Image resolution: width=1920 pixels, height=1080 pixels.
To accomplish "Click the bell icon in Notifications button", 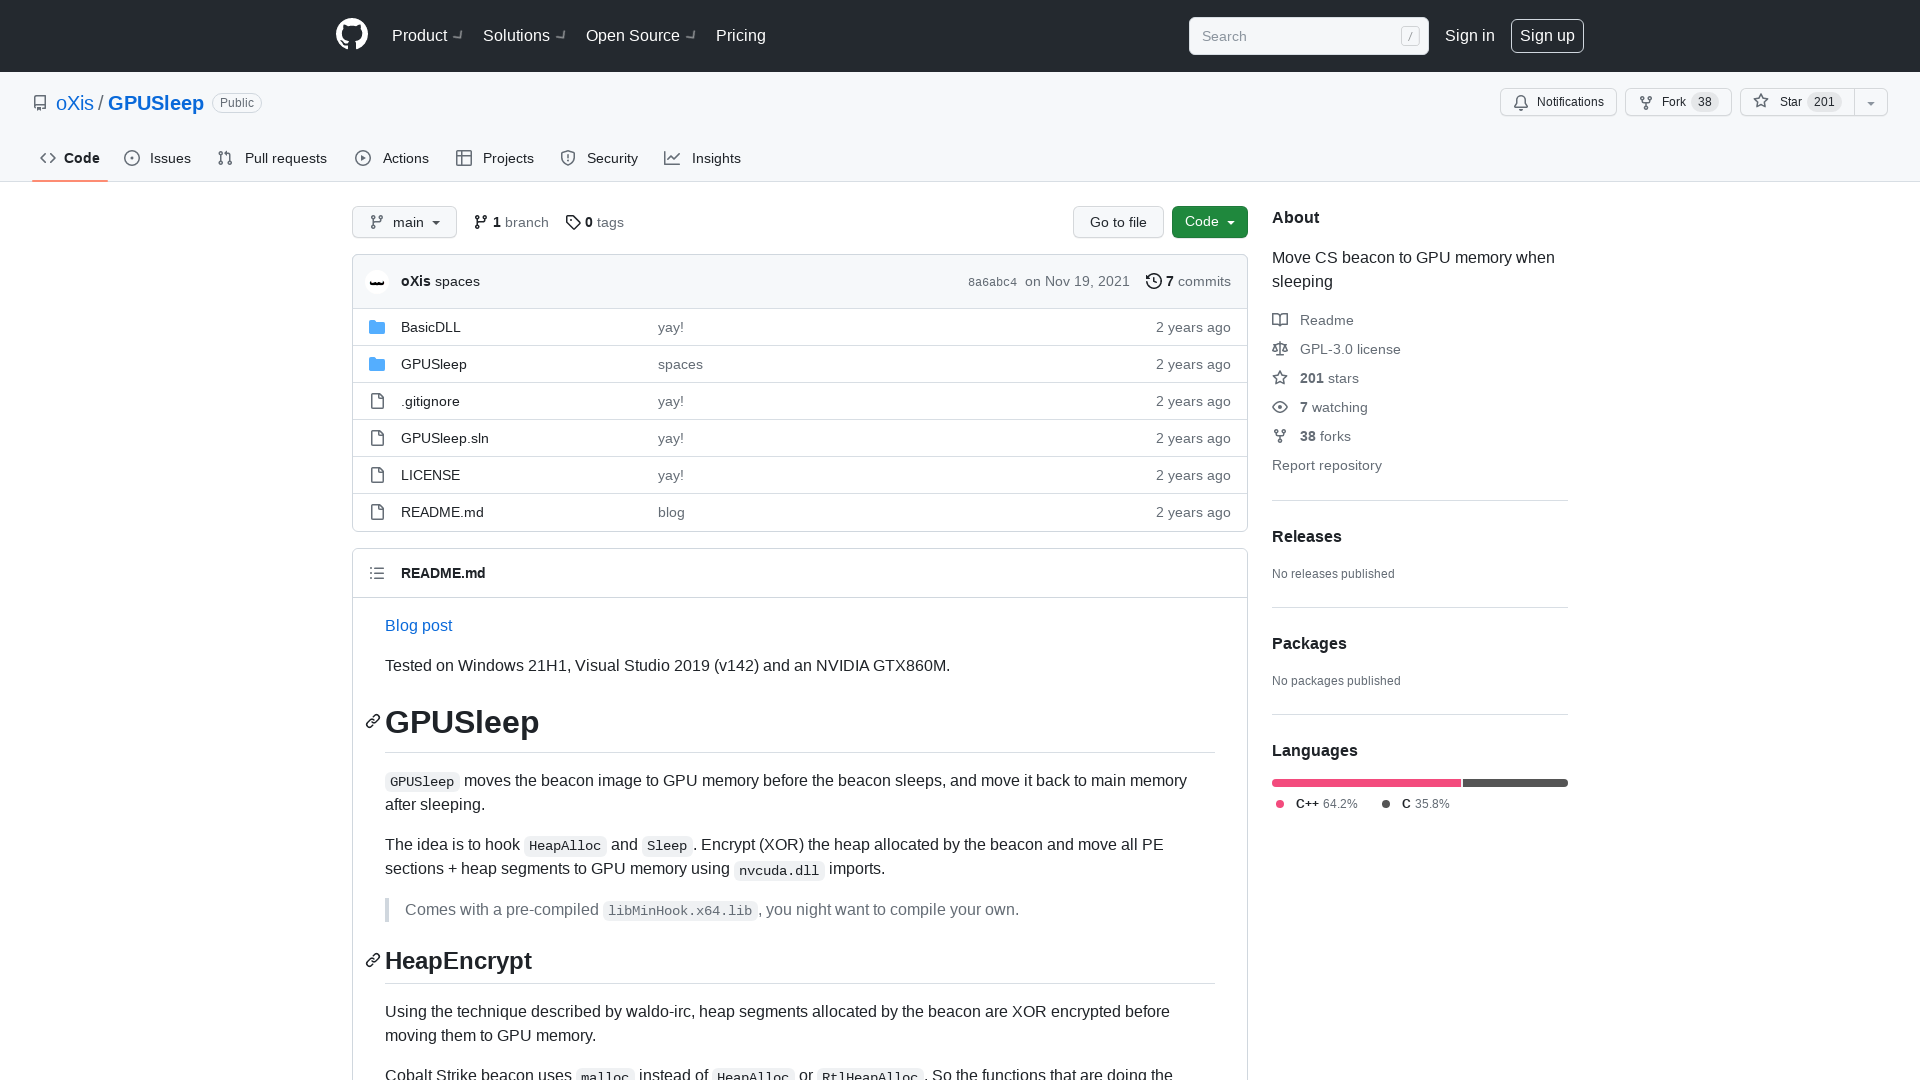I will coord(1521,102).
